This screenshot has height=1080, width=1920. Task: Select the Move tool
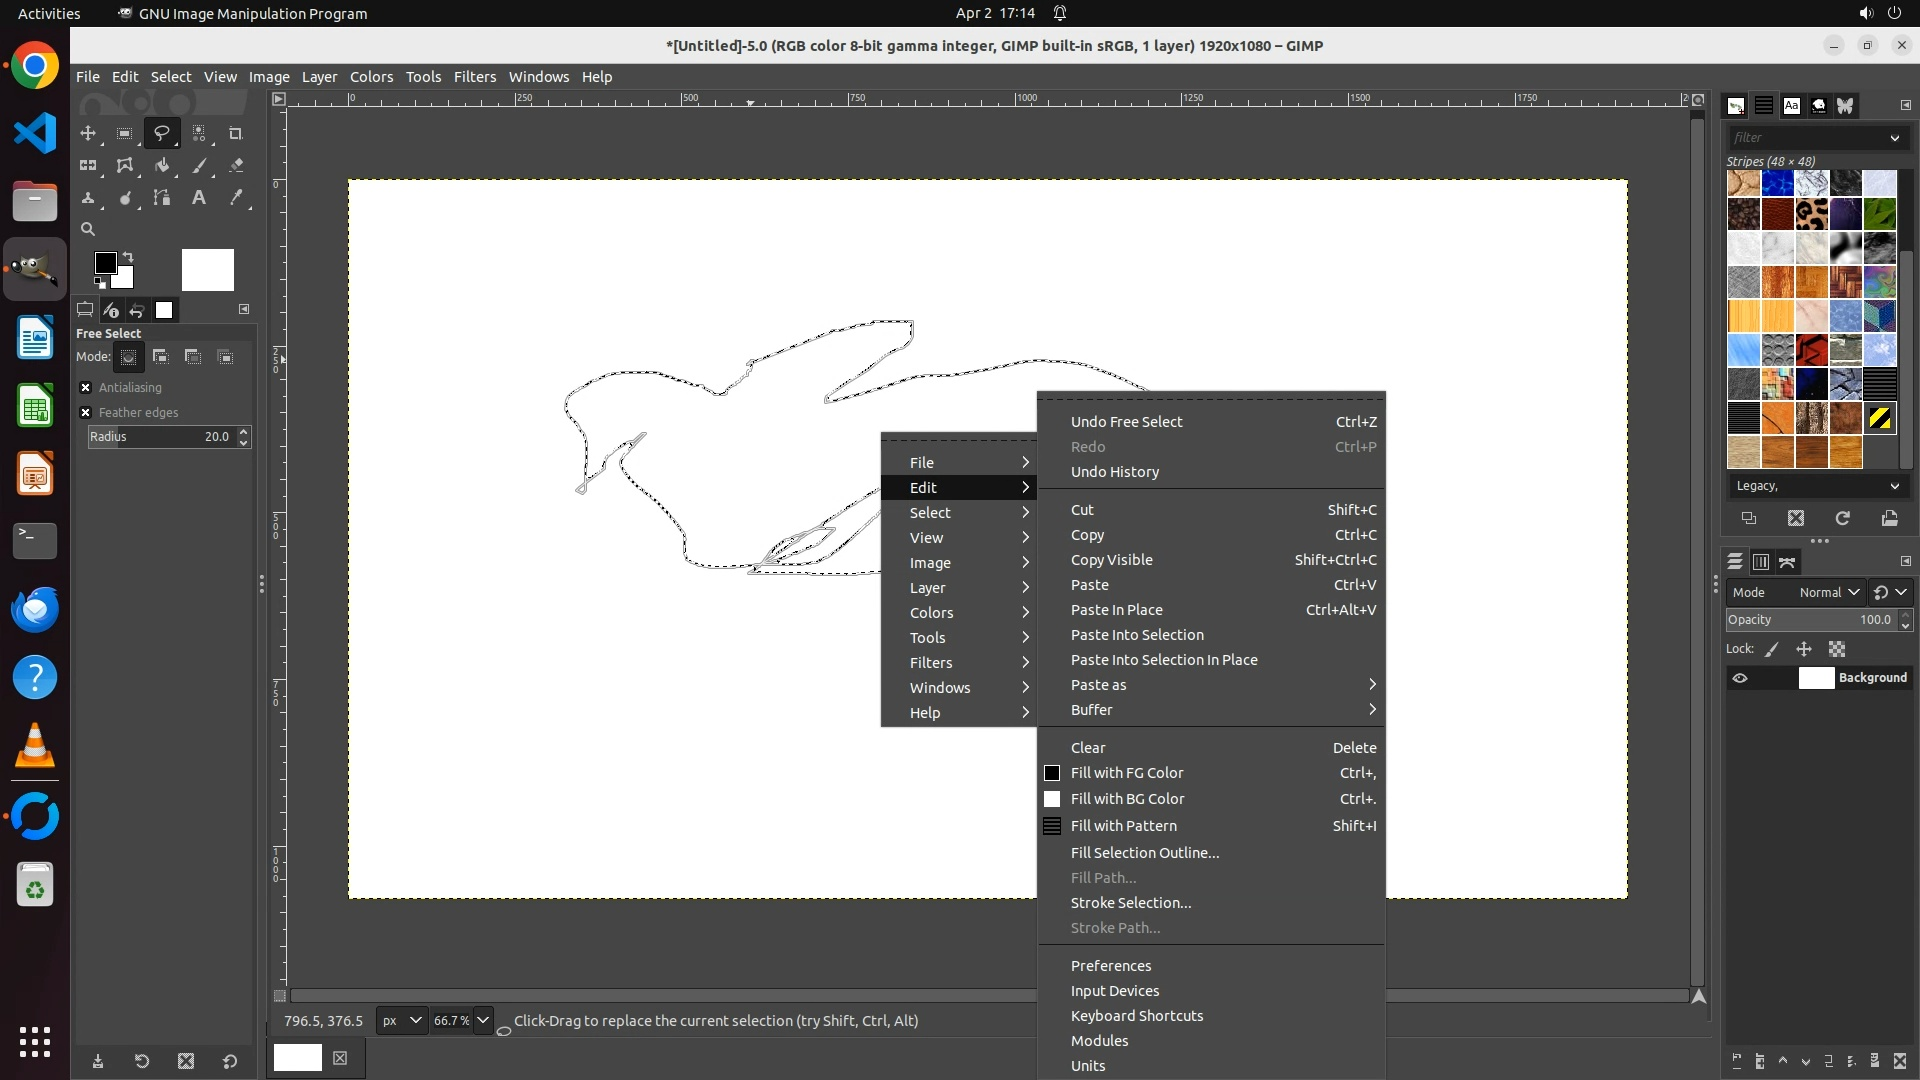click(x=88, y=133)
